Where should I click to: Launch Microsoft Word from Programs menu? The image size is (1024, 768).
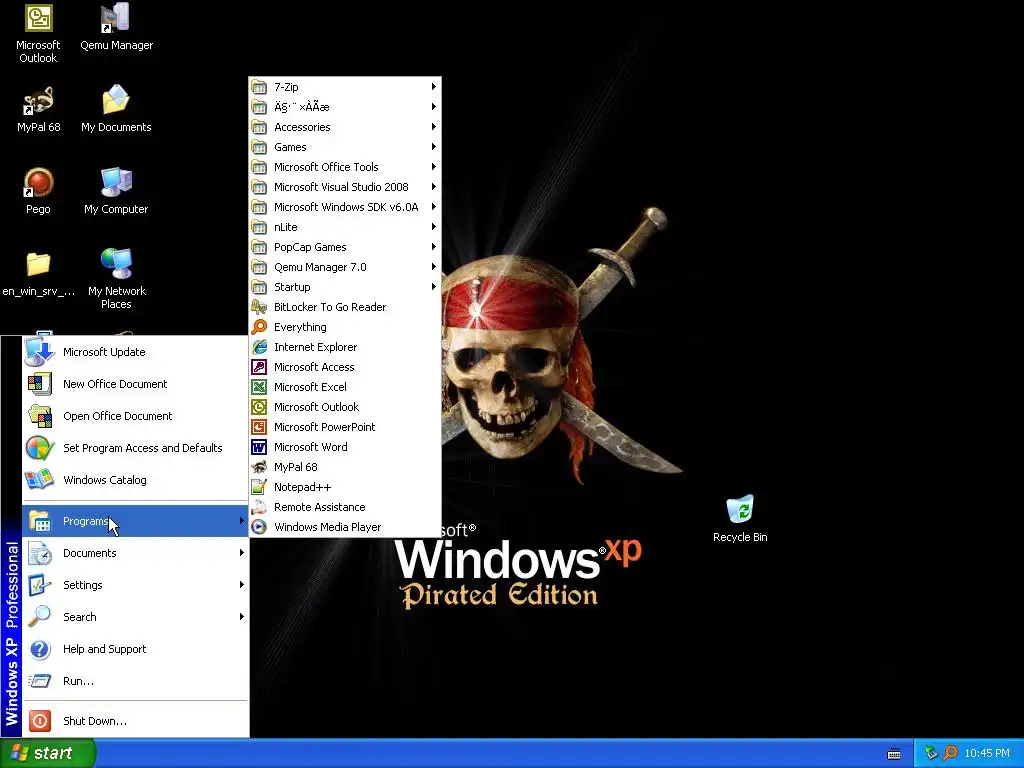(345, 447)
